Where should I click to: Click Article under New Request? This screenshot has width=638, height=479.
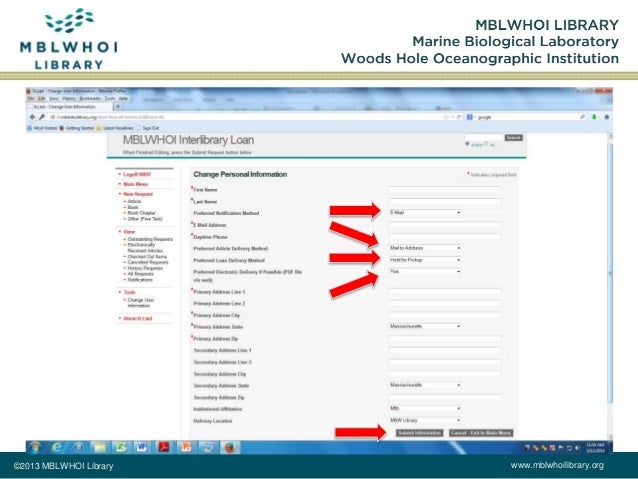pyautogui.click(x=134, y=201)
